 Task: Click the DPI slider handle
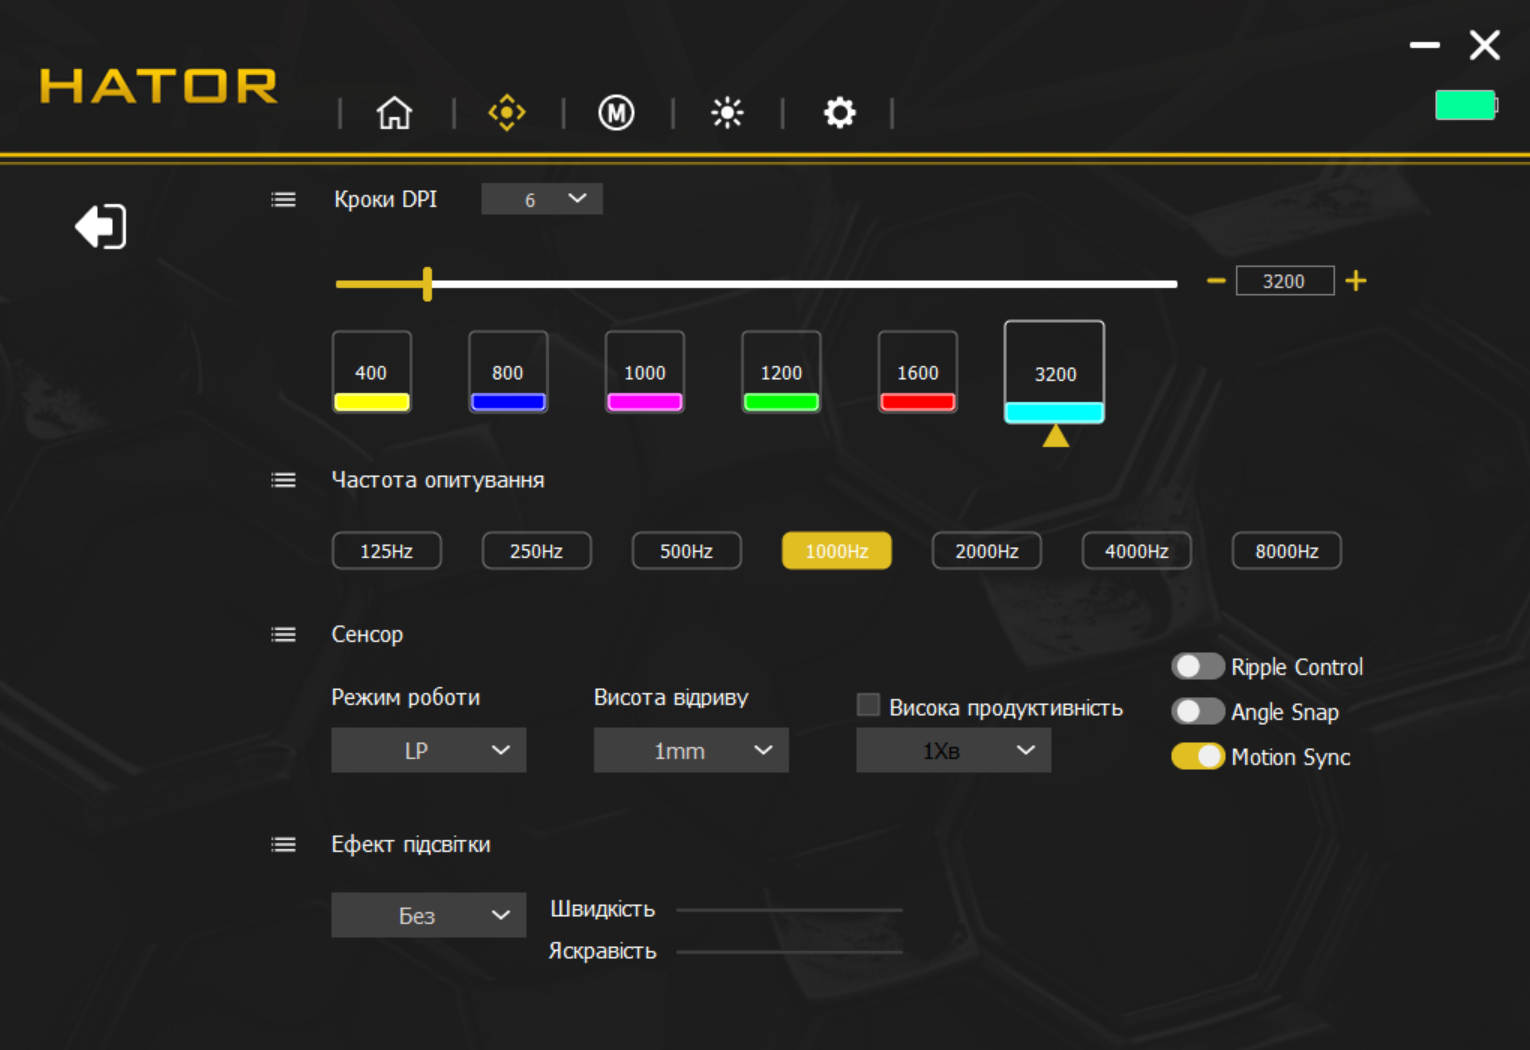428,284
